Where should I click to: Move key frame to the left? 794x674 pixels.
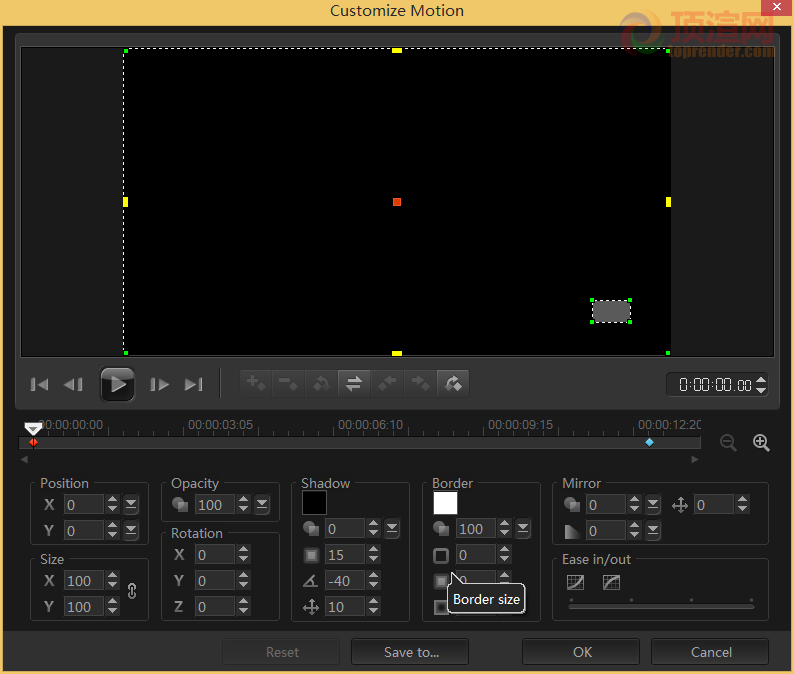click(387, 383)
